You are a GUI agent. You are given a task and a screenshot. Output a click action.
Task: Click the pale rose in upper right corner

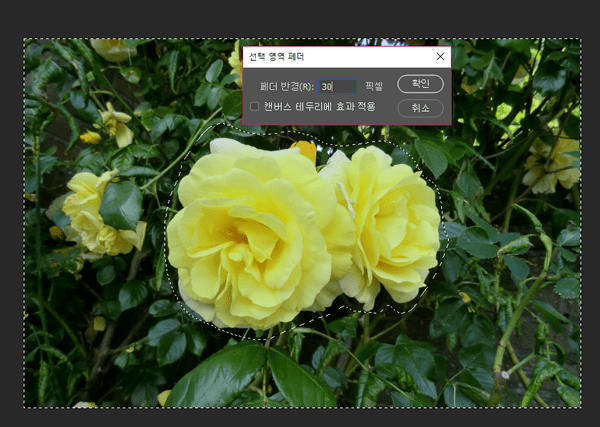pyautogui.click(x=552, y=162)
